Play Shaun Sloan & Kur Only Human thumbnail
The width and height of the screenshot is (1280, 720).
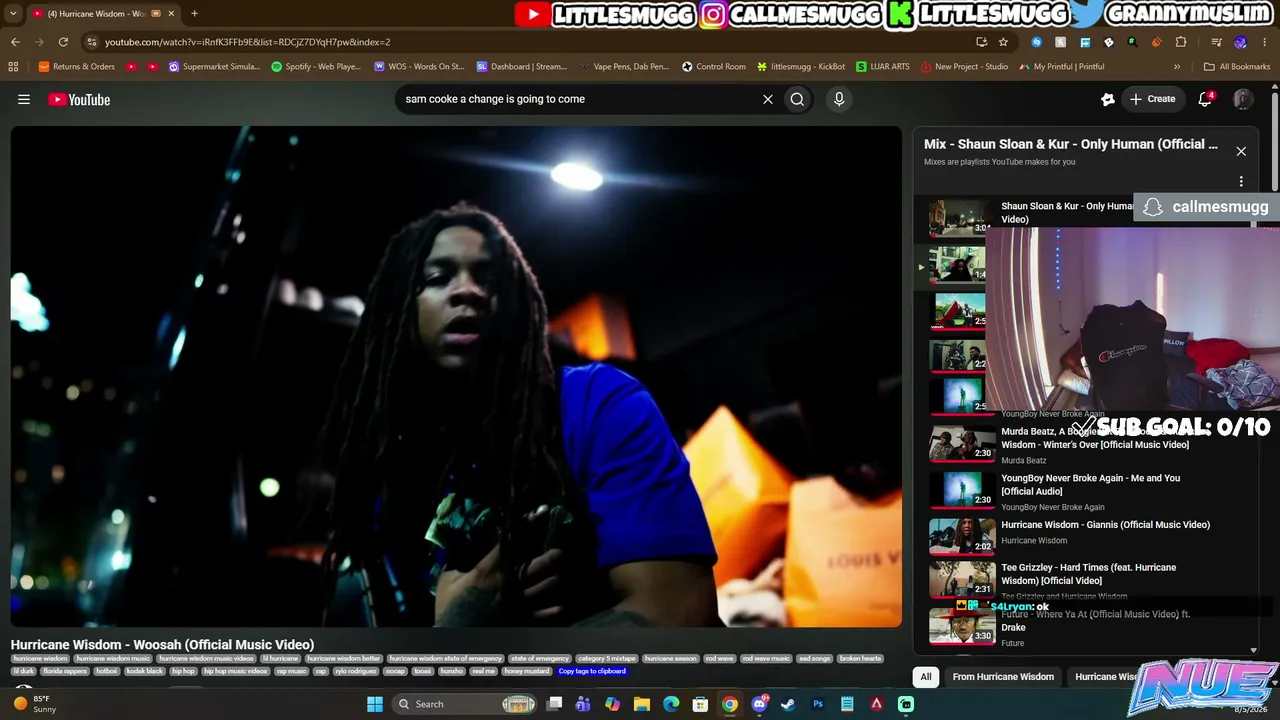[959, 217]
